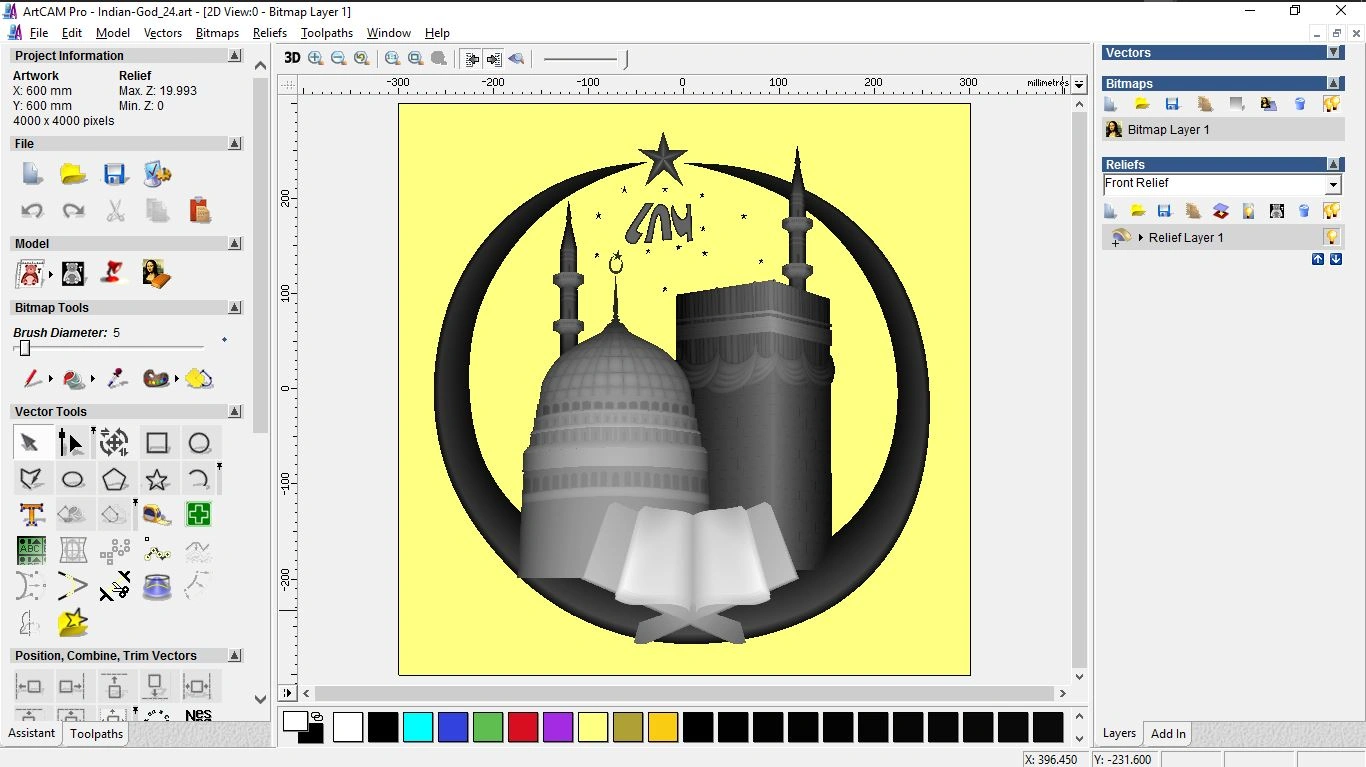Select the cyan color swatch
This screenshot has width=1366, height=767.
click(417, 727)
